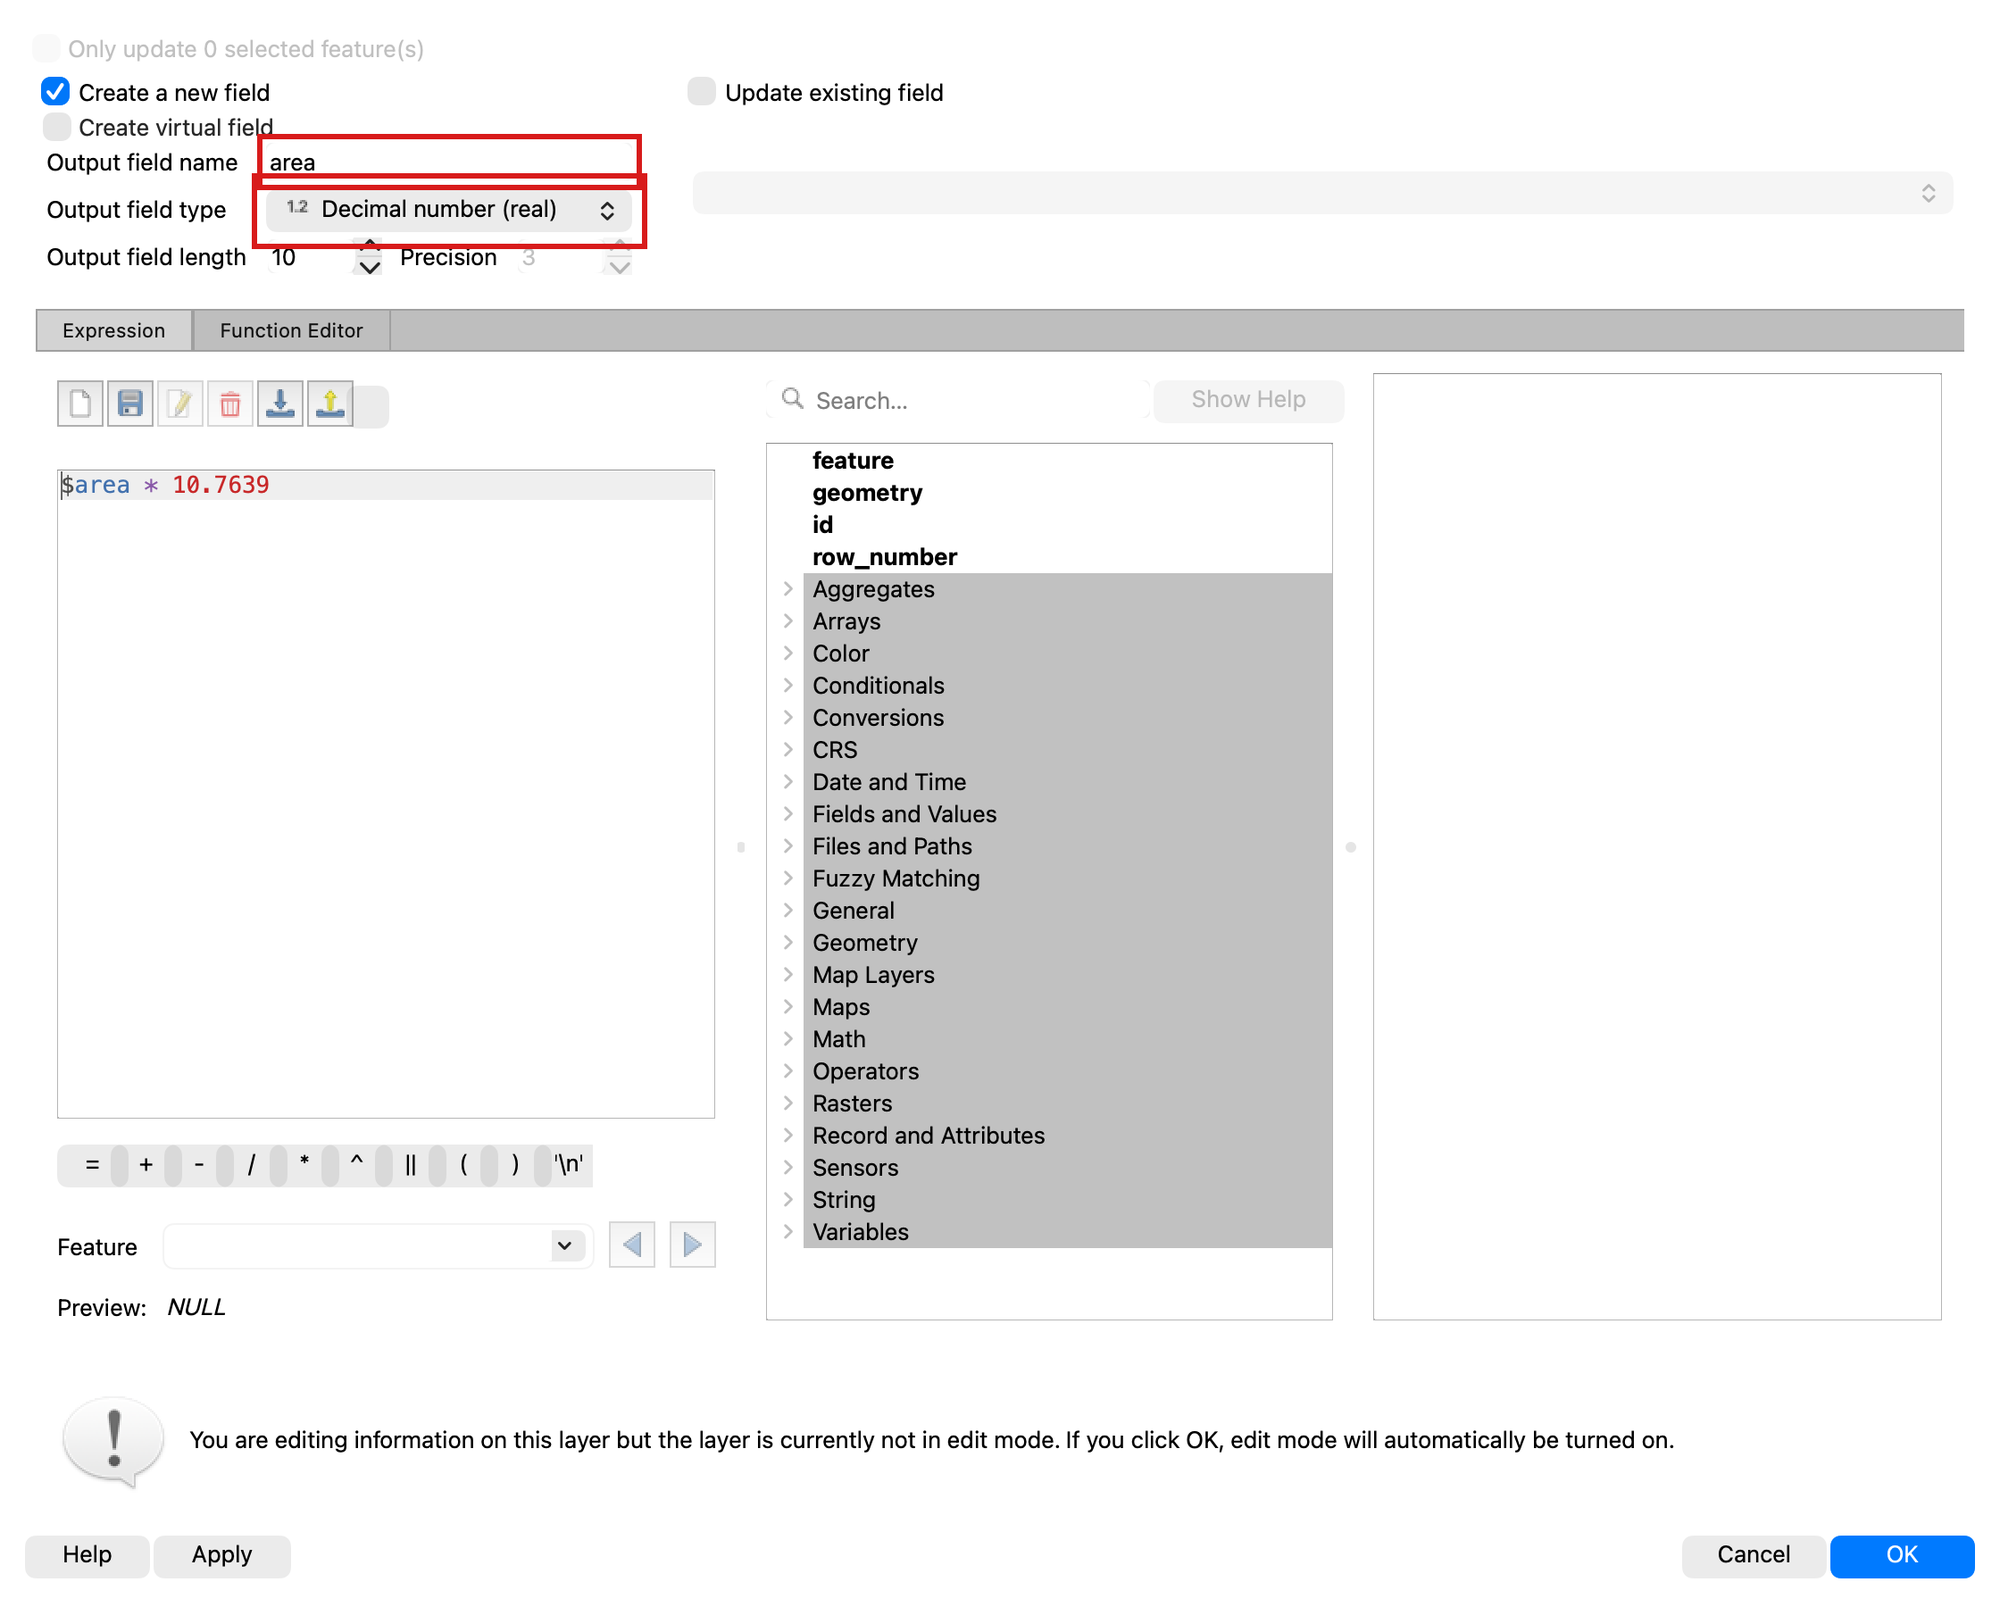
Task: Insert the opening parenthesis
Action: [463, 1165]
